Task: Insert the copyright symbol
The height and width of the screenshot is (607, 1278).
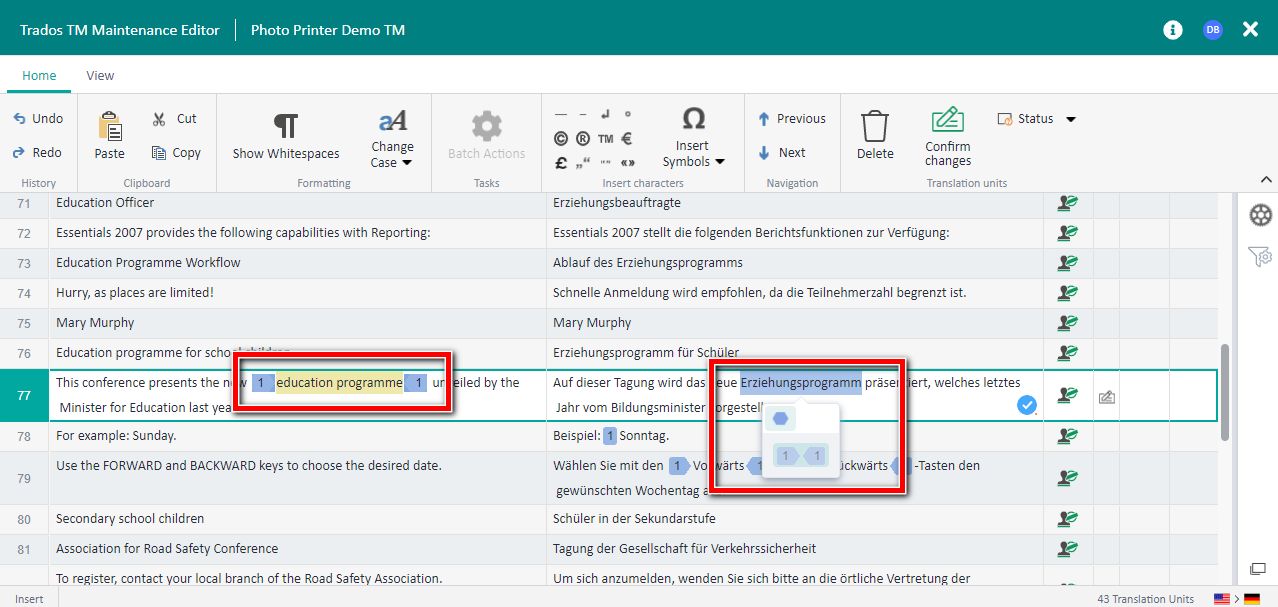Action: (x=561, y=139)
